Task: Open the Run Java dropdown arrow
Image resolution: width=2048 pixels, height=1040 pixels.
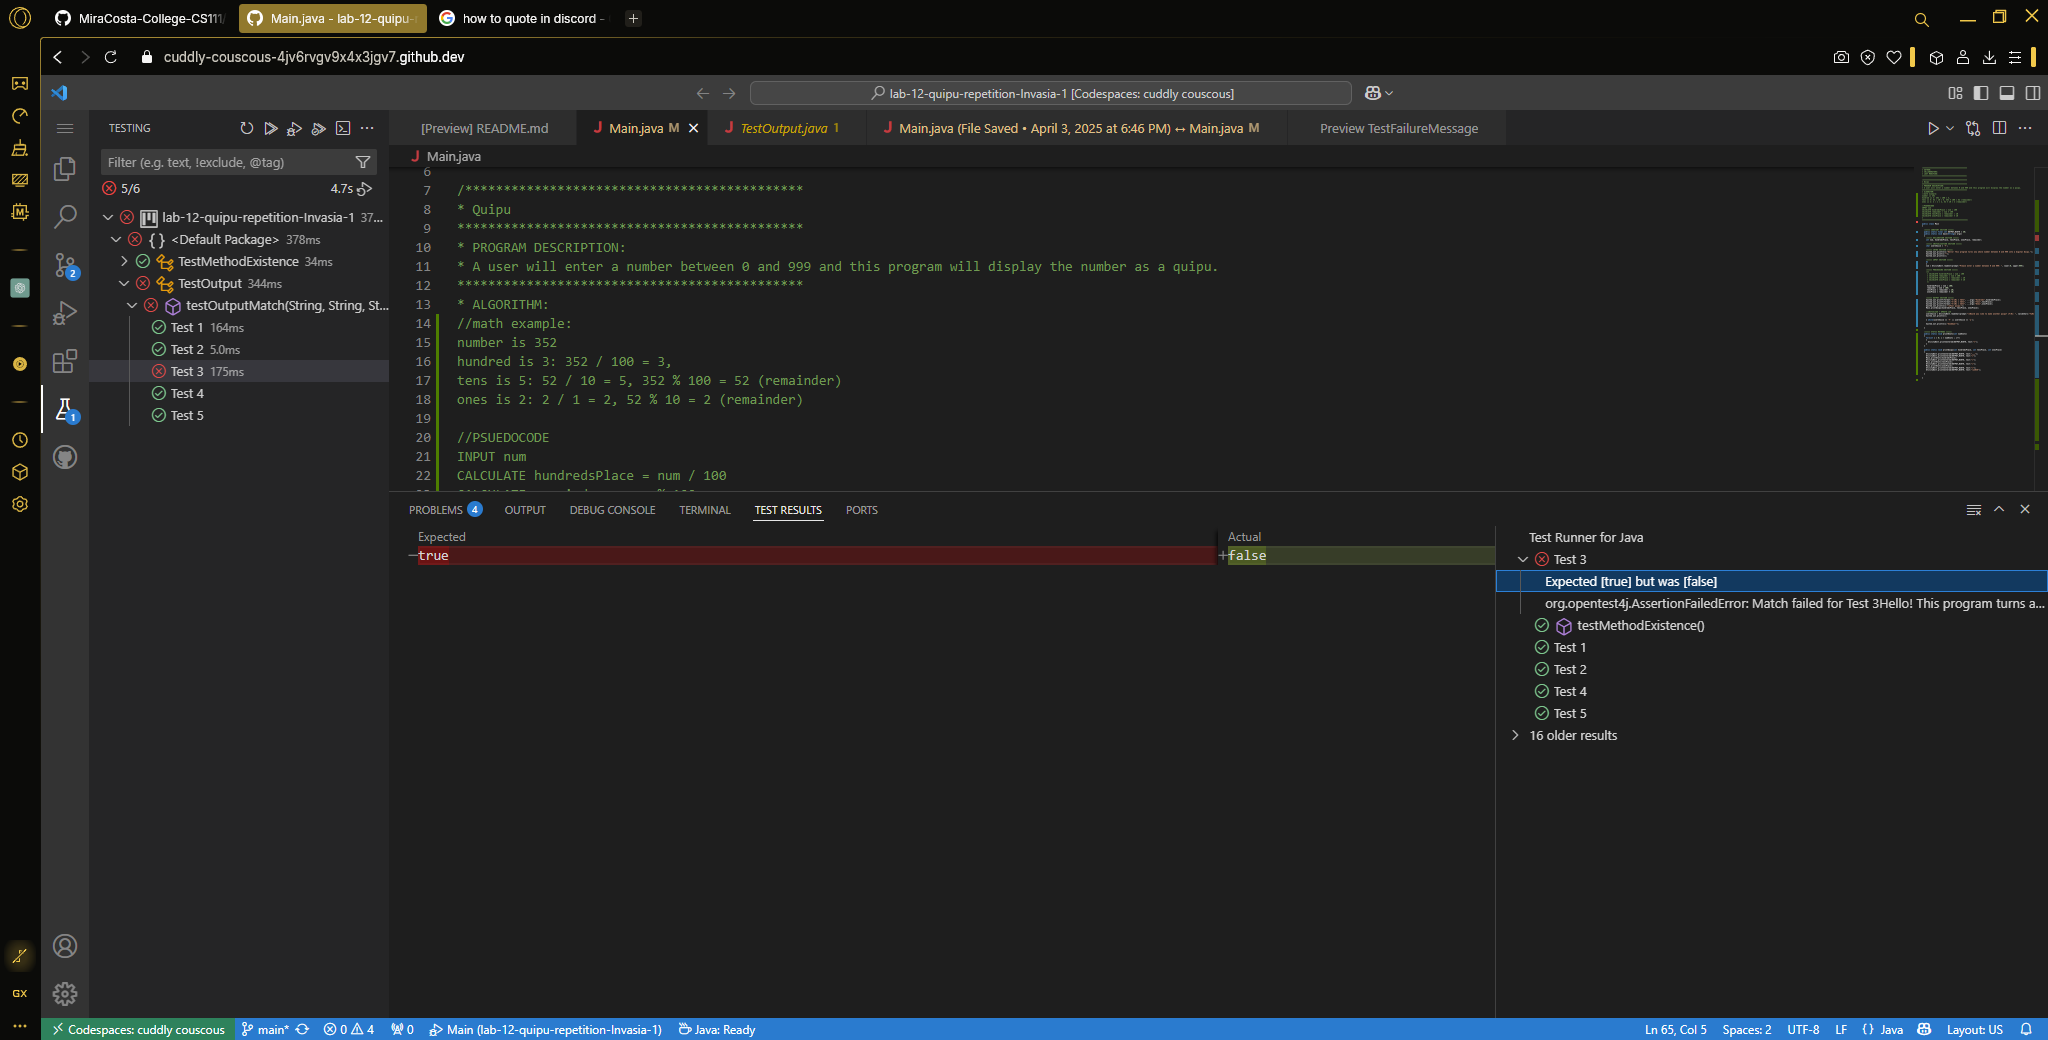Action: point(1950,128)
